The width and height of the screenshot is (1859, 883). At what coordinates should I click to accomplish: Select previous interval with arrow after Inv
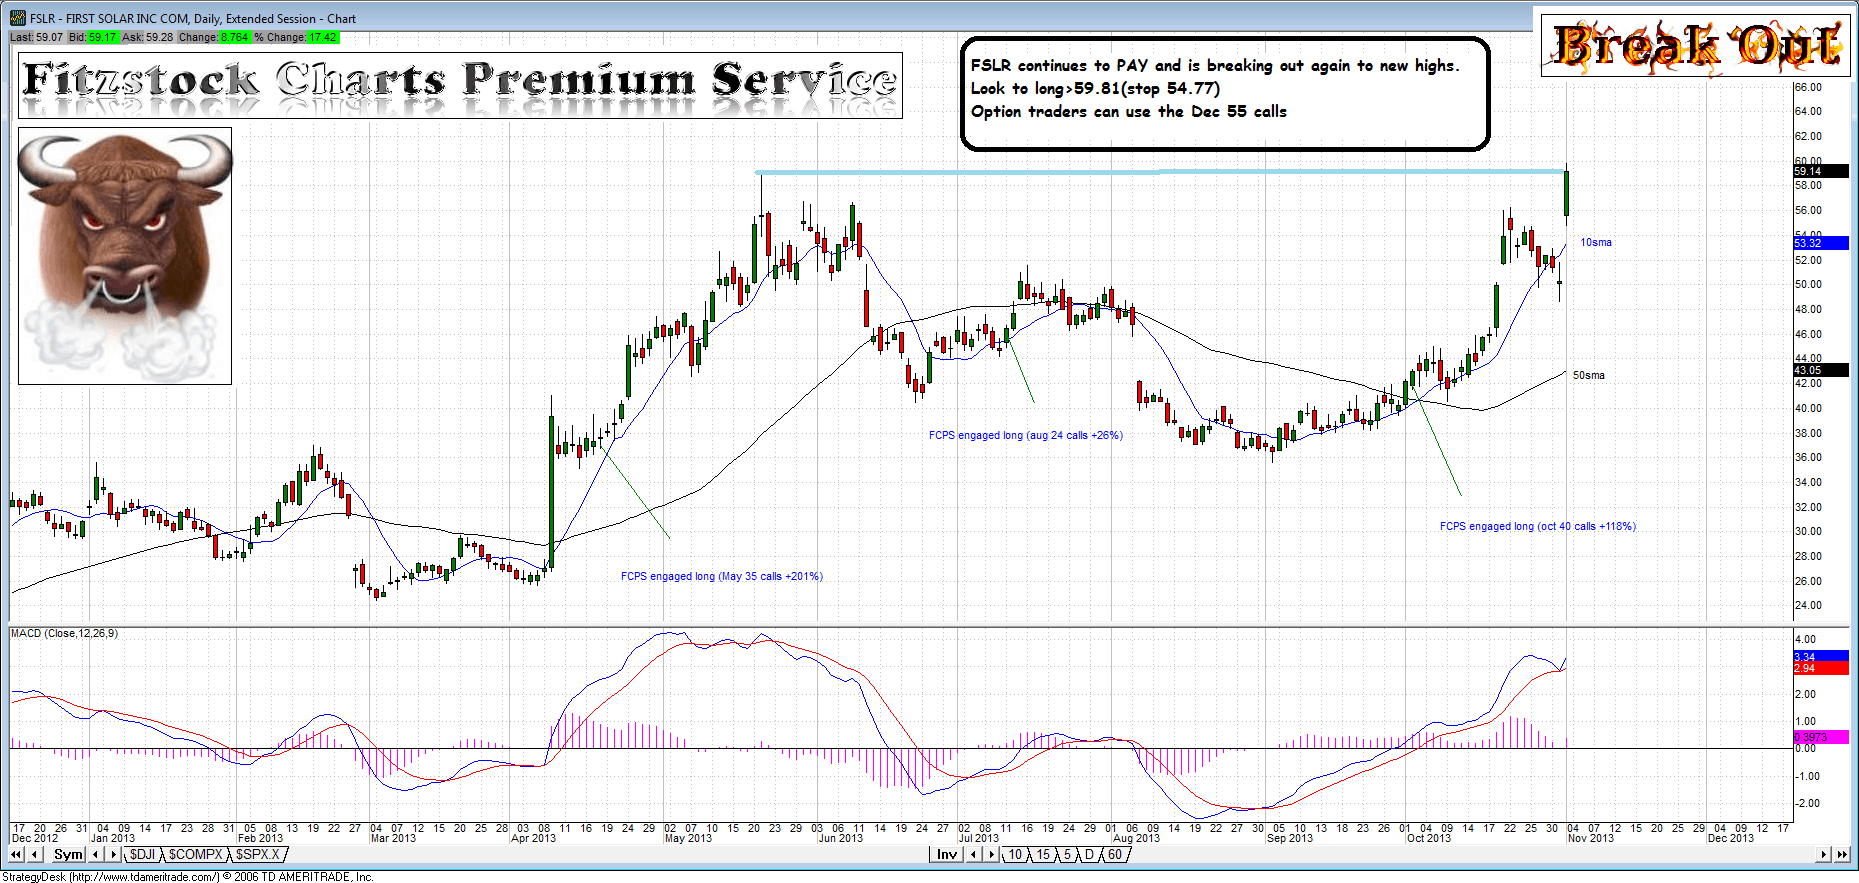coord(974,854)
